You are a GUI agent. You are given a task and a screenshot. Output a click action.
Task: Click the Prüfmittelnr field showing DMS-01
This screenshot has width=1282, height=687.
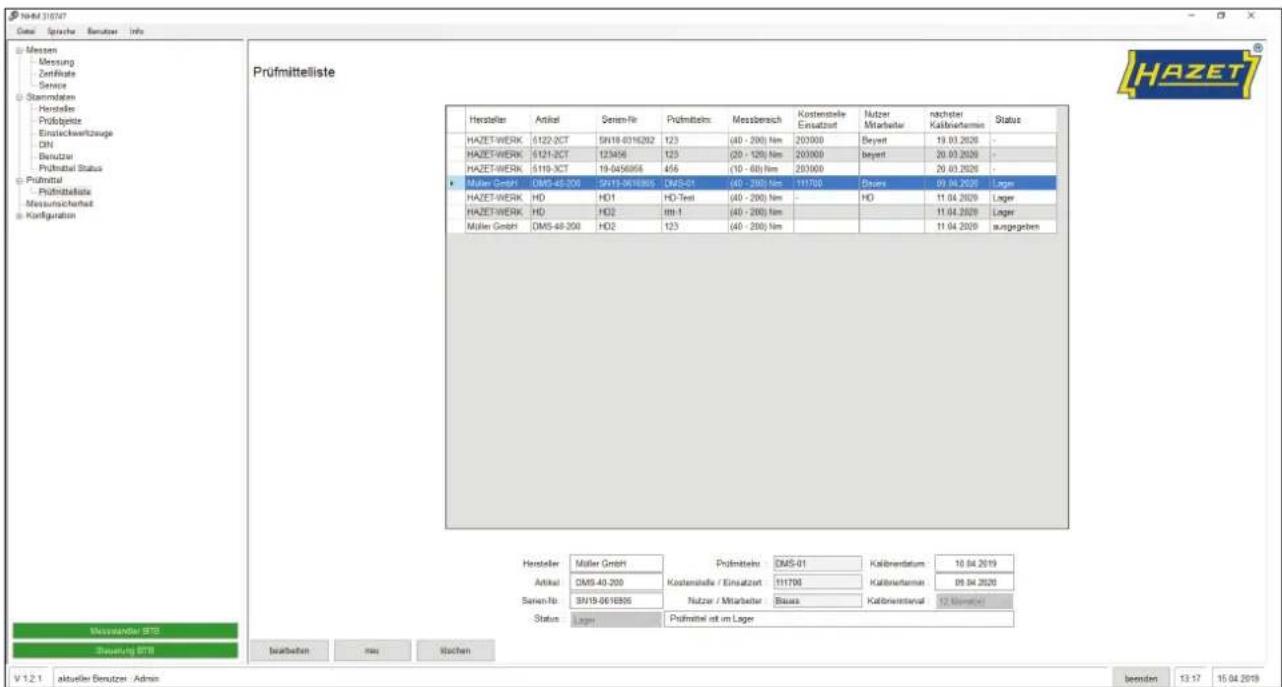817,563
